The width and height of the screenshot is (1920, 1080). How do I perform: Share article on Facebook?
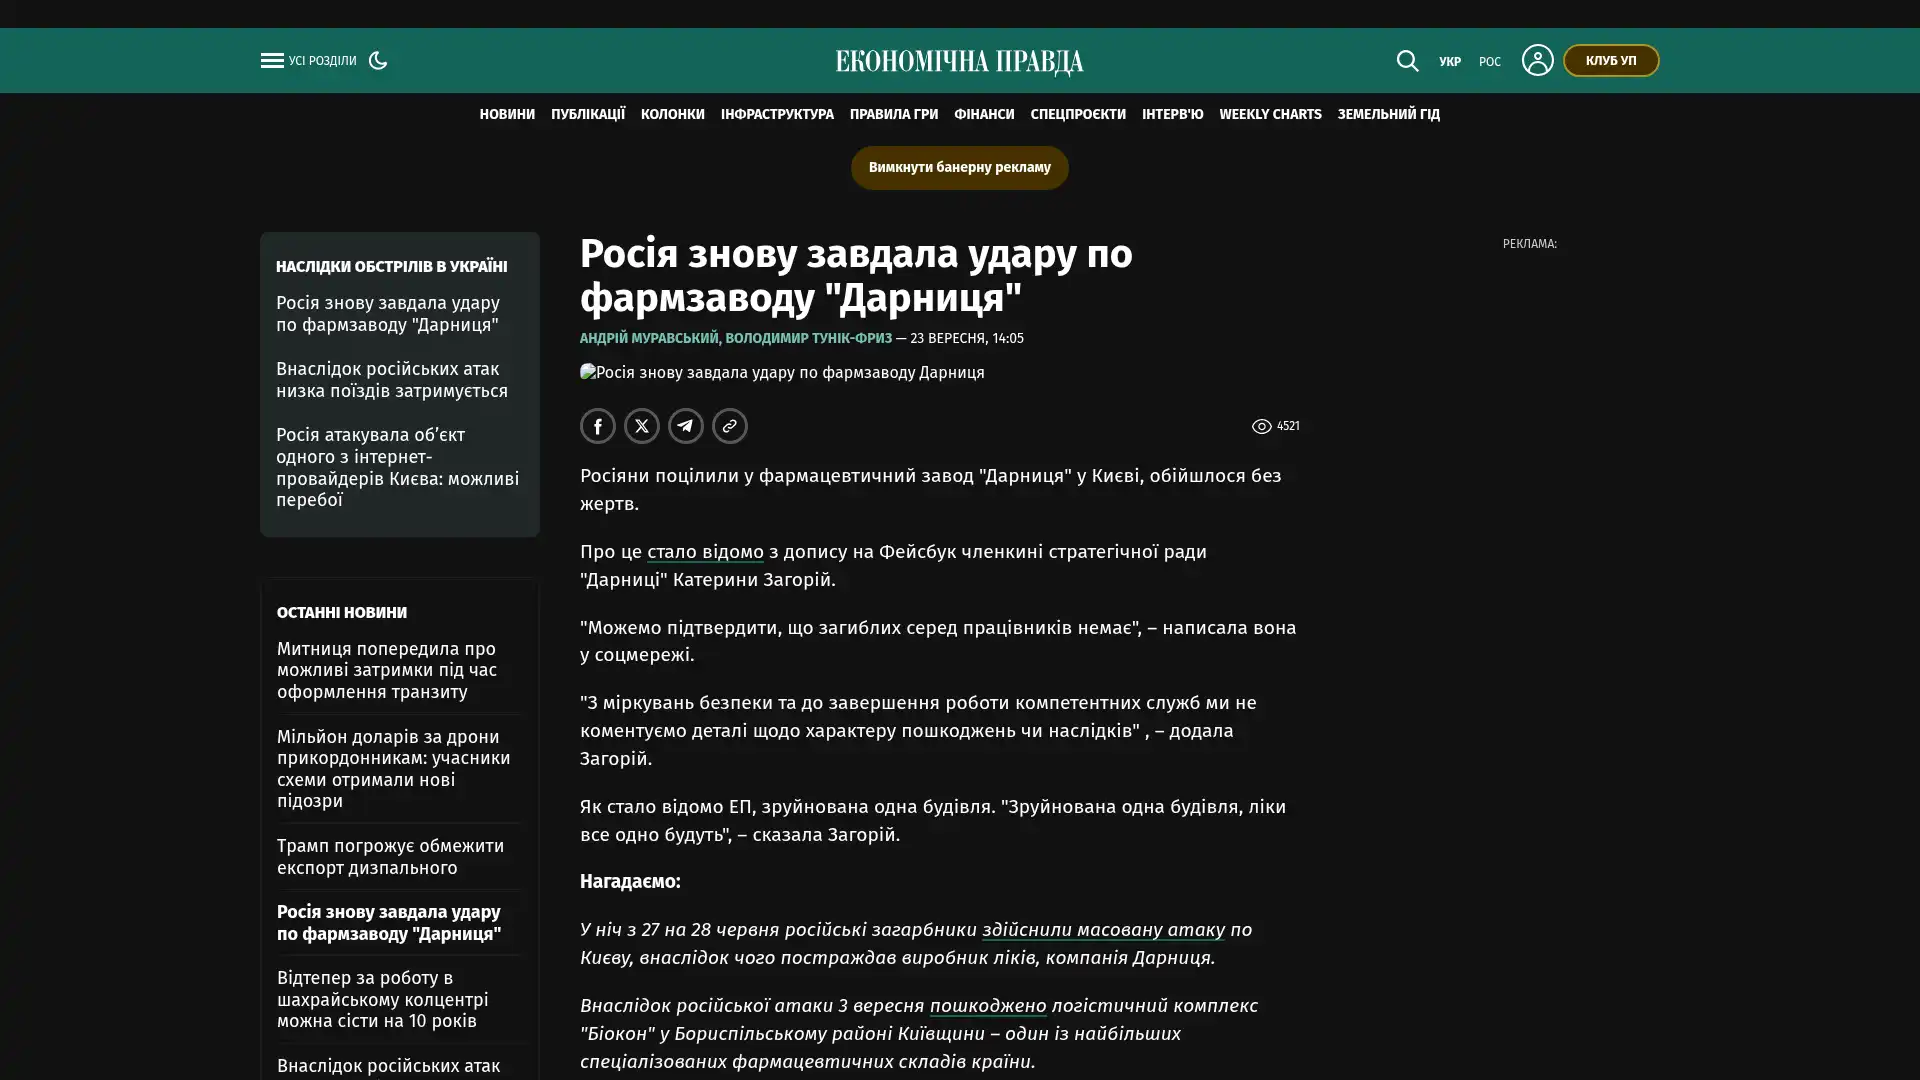598,426
